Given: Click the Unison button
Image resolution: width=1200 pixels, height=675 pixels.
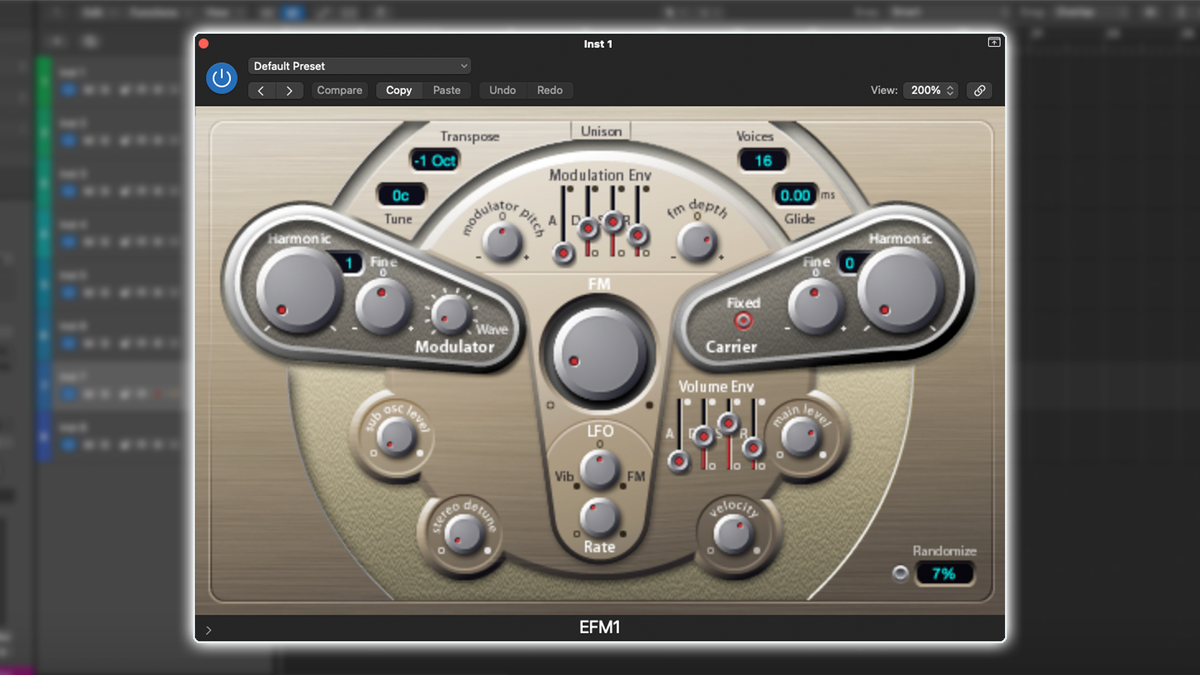Looking at the screenshot, I should pyautogui.click(x=600, y=130).
